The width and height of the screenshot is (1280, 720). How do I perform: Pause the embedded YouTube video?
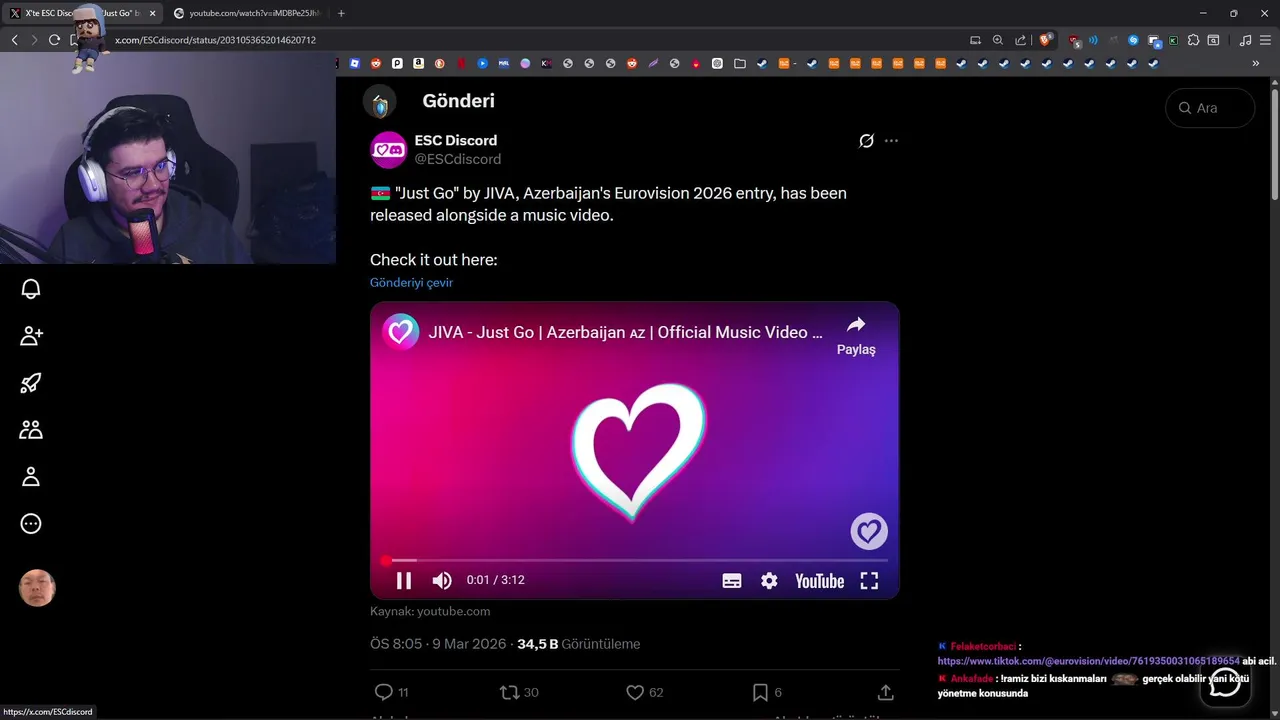[404, 580]
